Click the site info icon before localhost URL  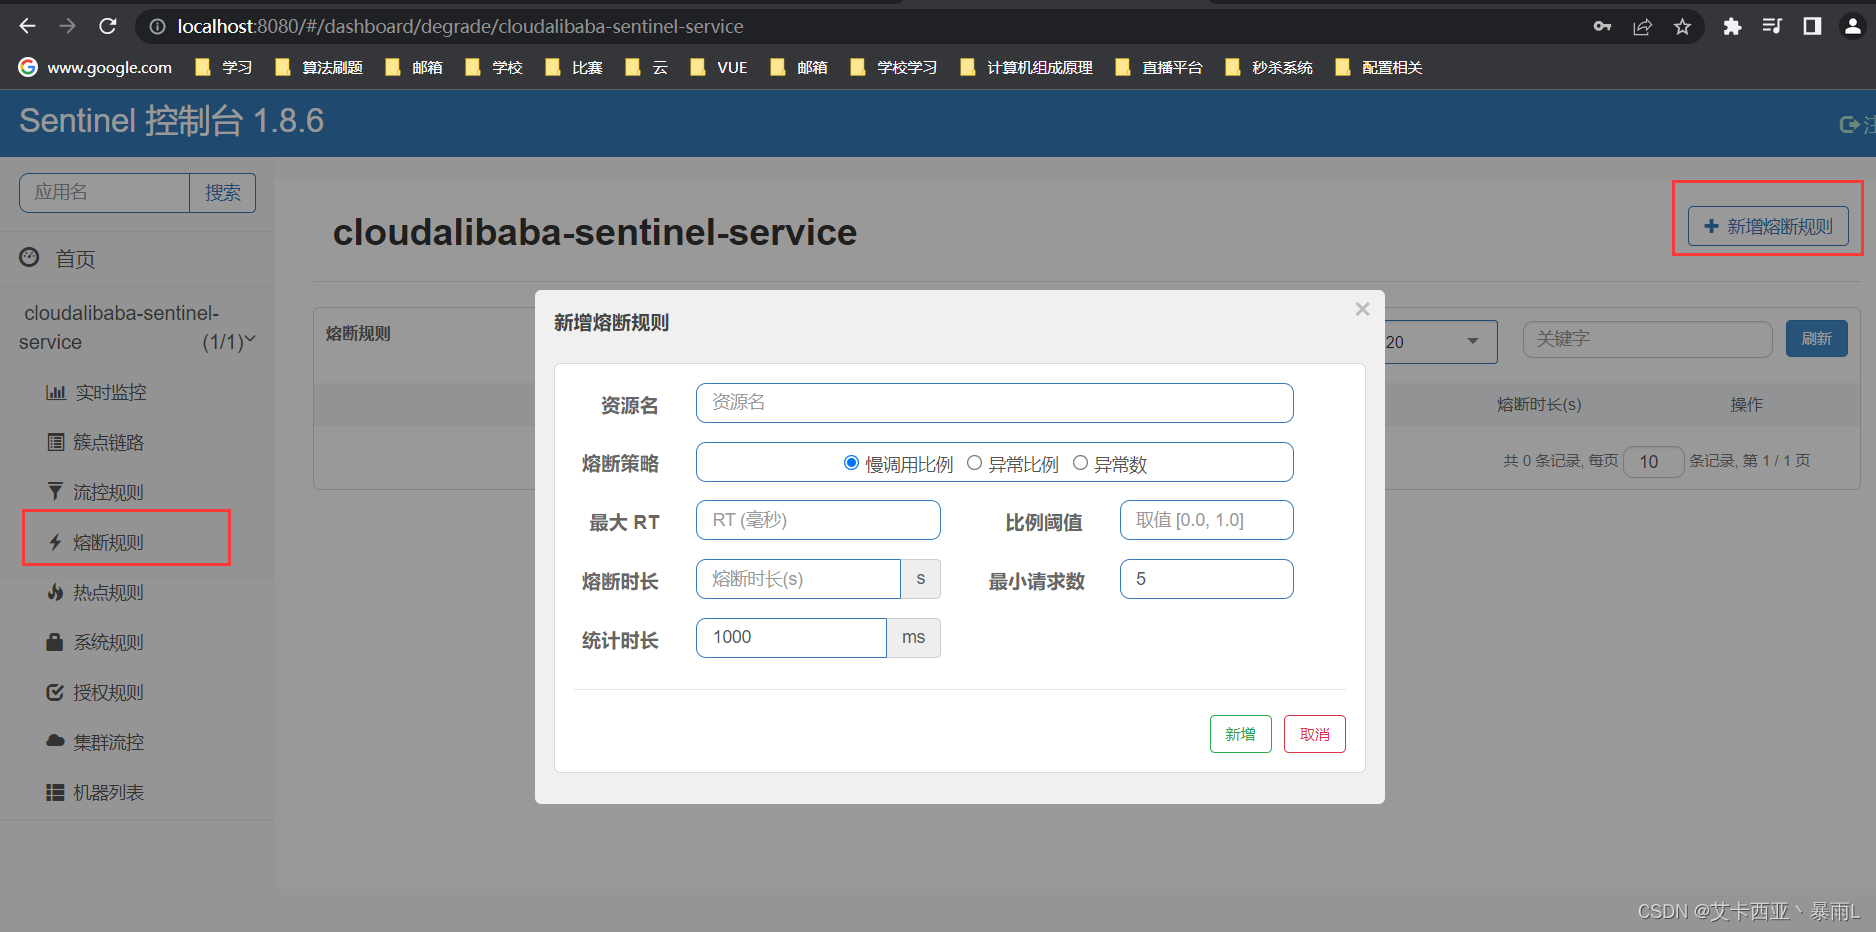pyautogui.click(x=157, y=26)
